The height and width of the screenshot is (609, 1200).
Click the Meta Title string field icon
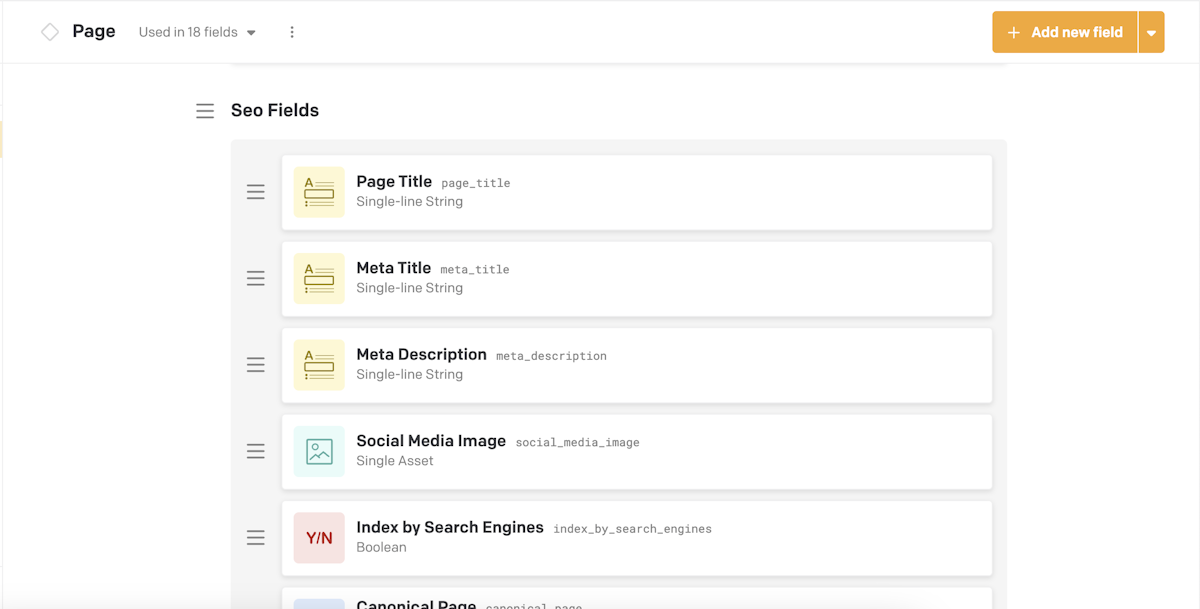[319, 278]
